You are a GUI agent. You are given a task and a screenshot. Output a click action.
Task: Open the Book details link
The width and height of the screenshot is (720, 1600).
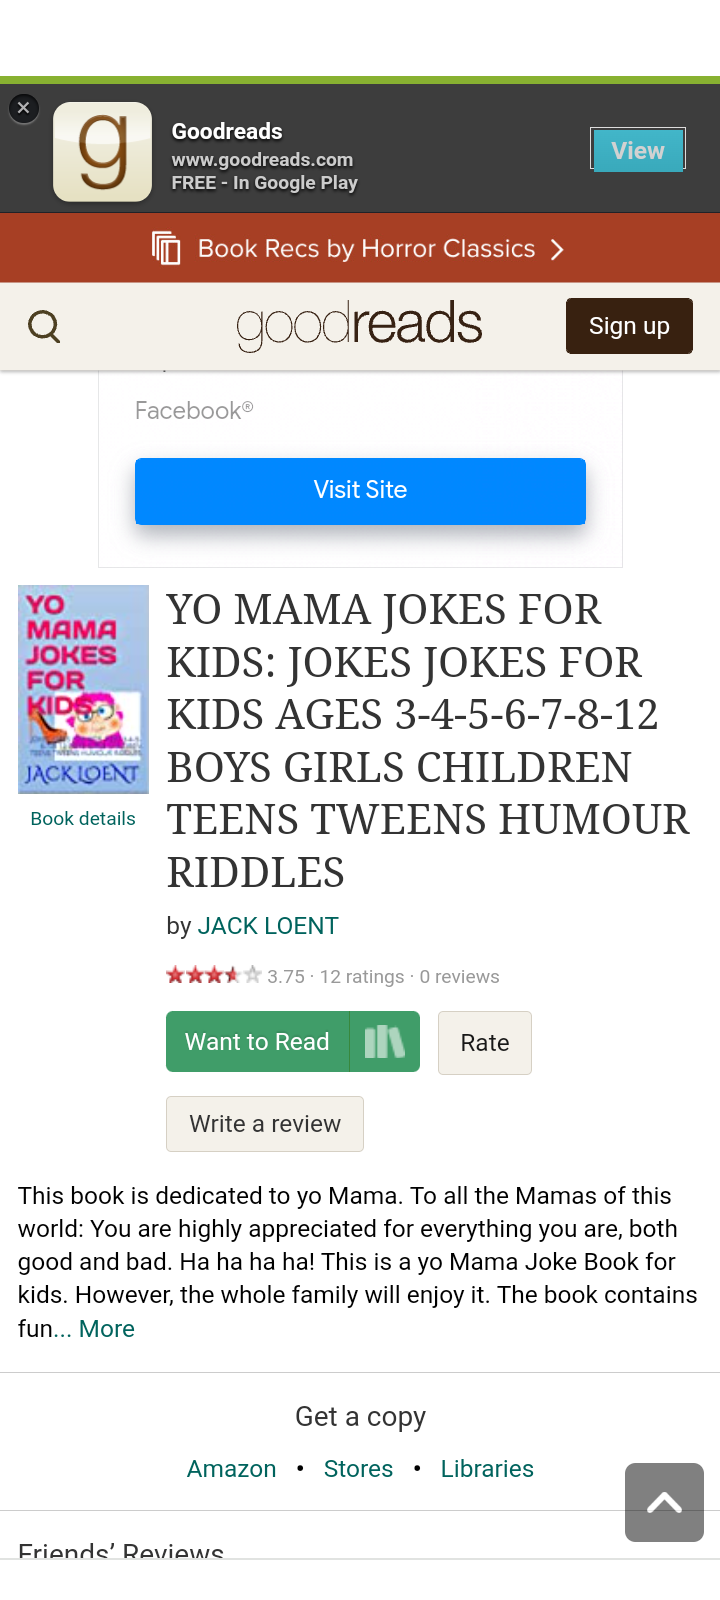83,819
